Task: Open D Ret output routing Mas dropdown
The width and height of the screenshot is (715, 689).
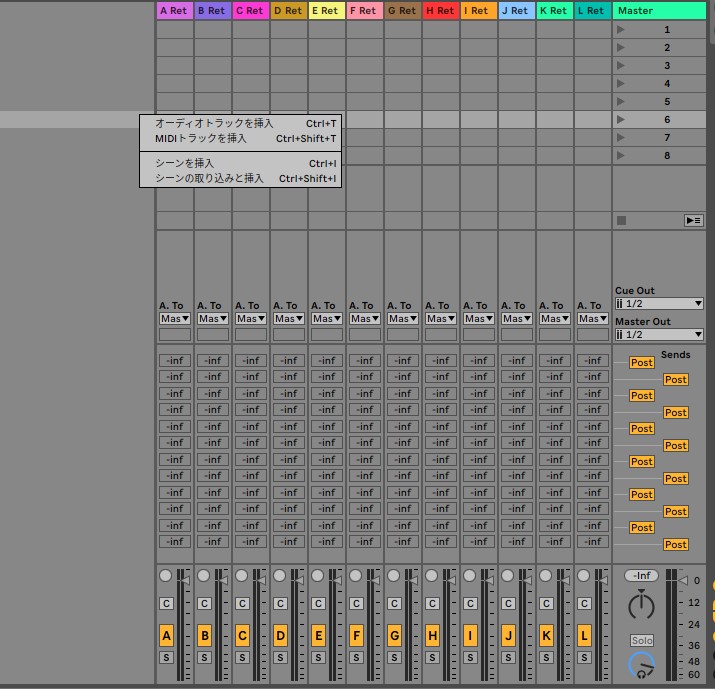Action: click(289, 319)
